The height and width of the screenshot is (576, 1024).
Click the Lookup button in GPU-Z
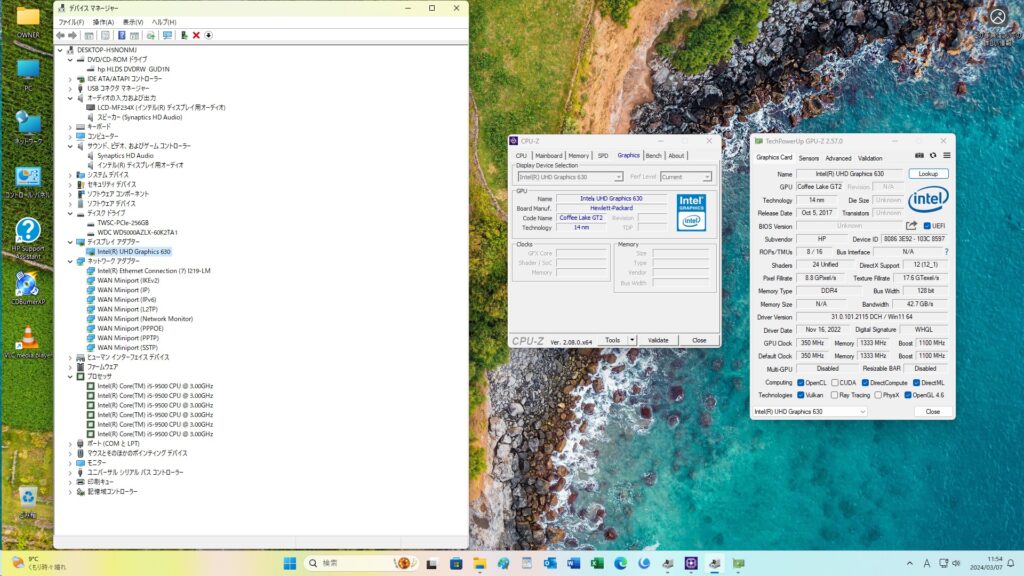tap(928, 173)
